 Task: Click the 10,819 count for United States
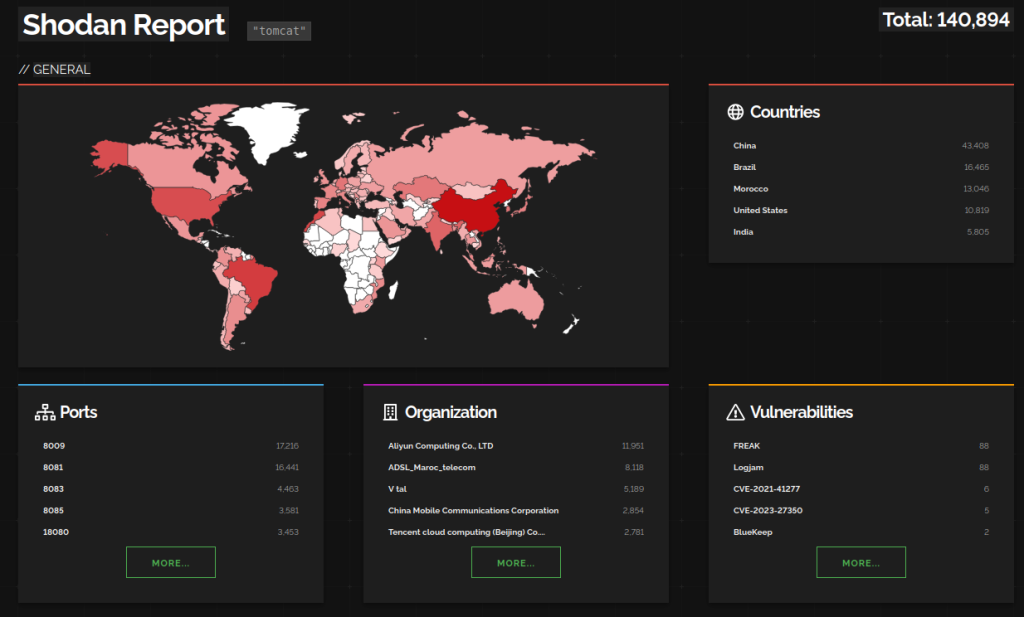976,210
